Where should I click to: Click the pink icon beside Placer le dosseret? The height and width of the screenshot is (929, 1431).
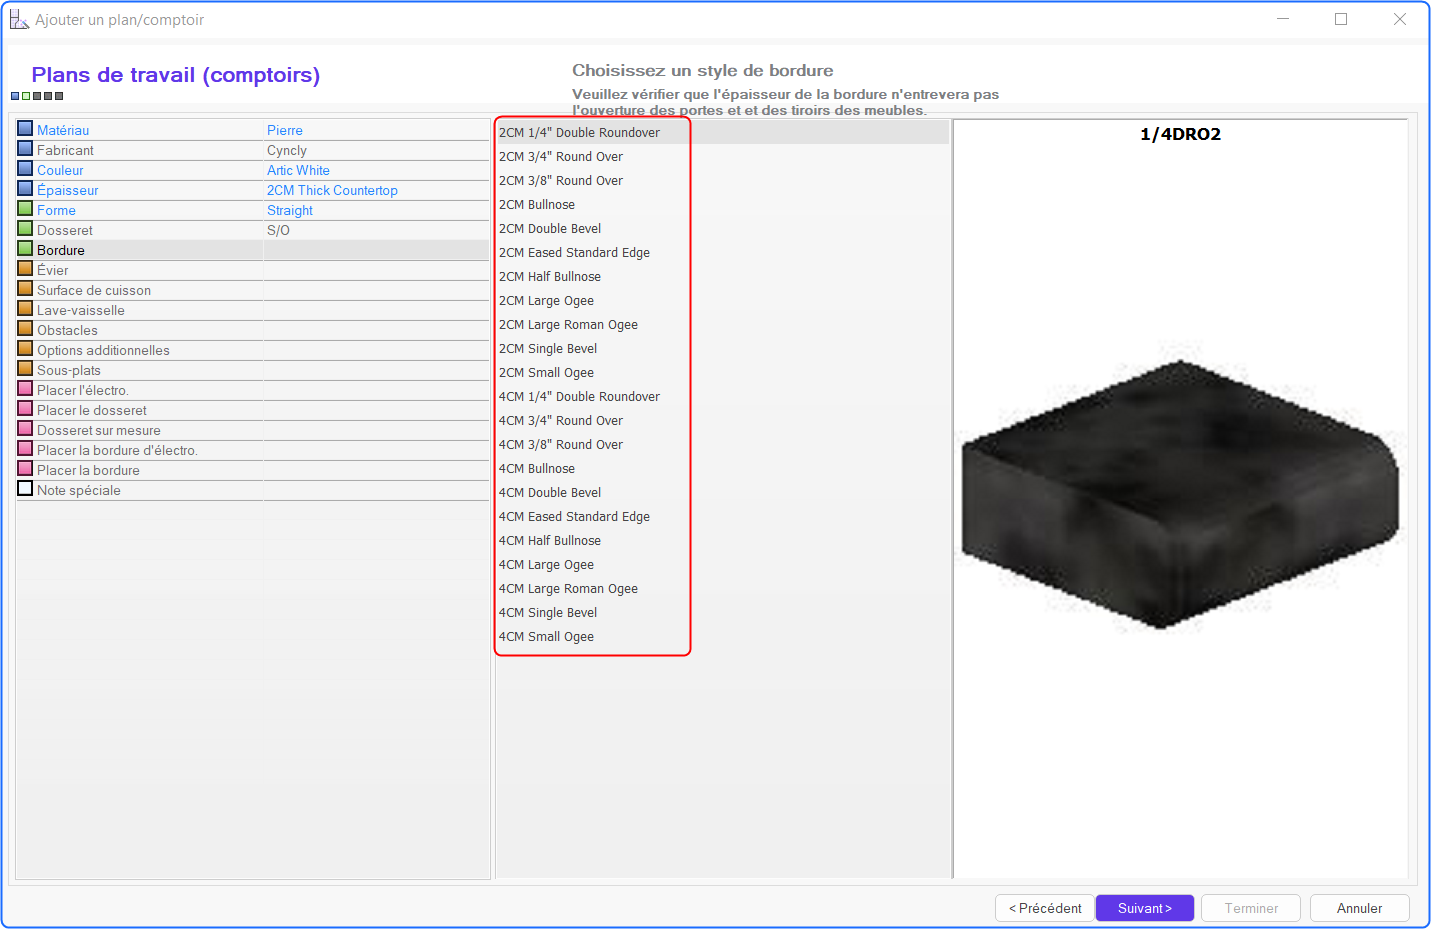click(25, 409)
